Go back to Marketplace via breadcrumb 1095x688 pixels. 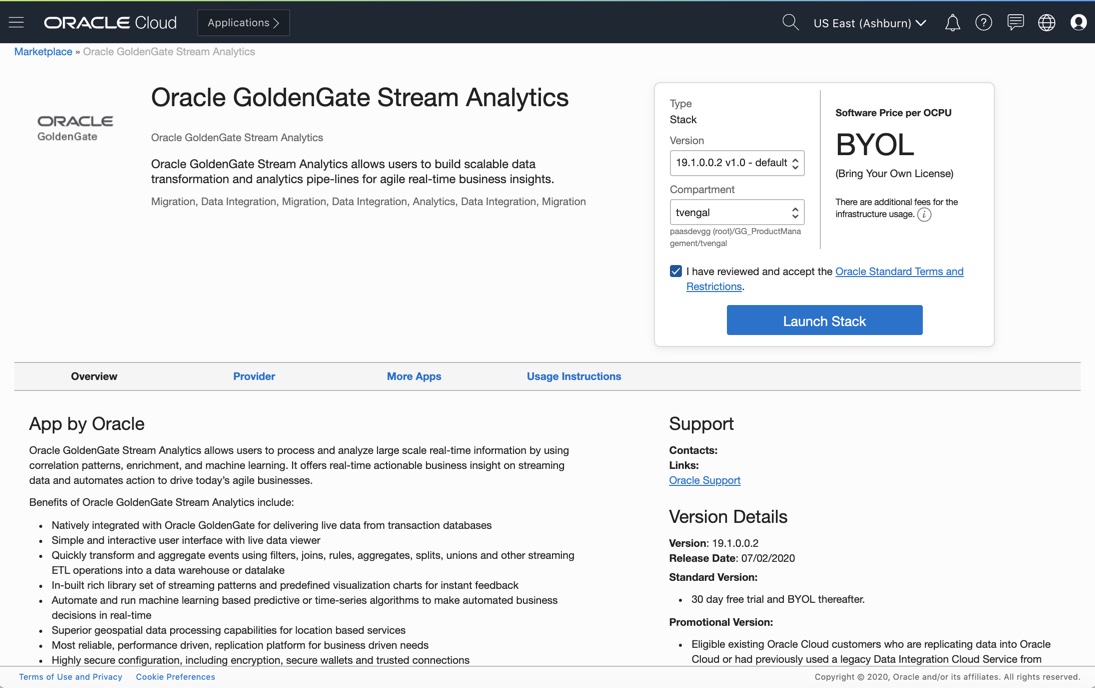(x=42, y=51)
